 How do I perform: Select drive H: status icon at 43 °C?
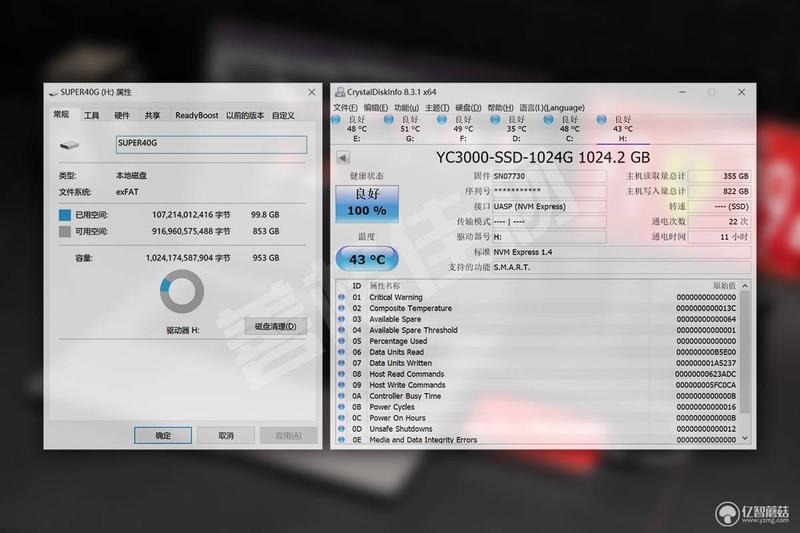(x=602, y=120)
